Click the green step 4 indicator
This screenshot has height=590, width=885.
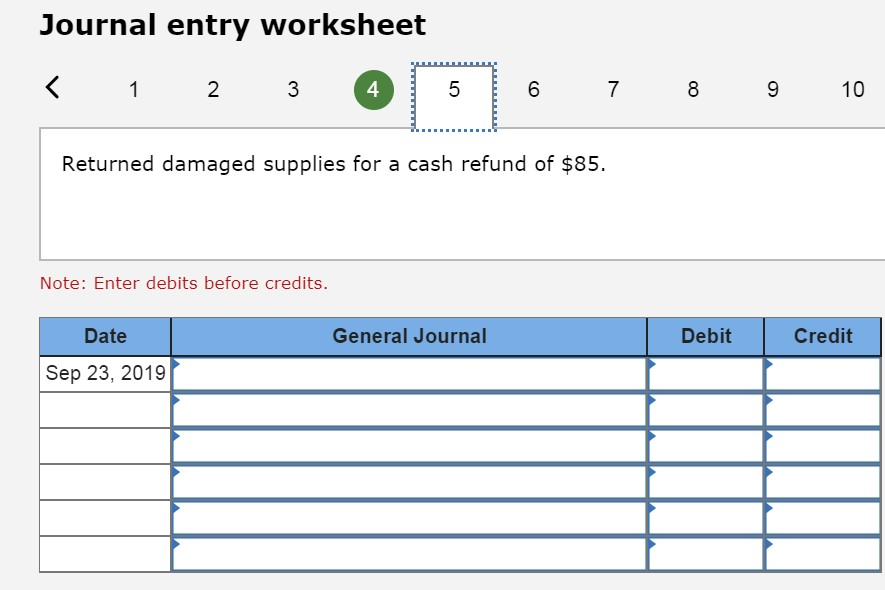tap(373, 88)
